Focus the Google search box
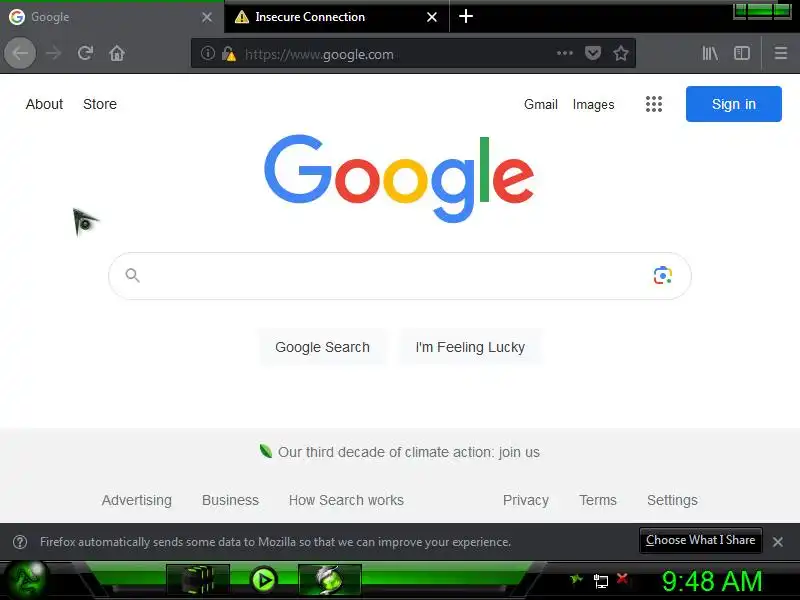The width and height of the screenshot is (800, 600). tap(399, 276)
